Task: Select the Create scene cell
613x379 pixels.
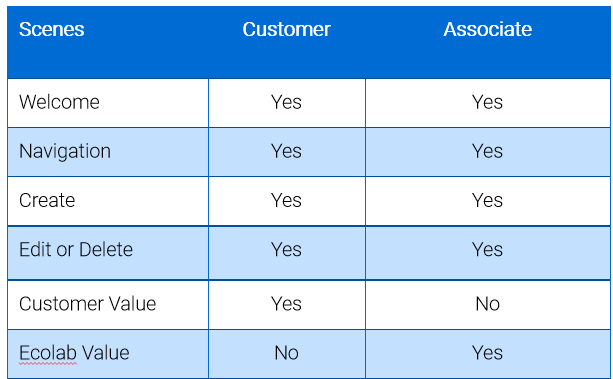Action: tap(108, 201)
